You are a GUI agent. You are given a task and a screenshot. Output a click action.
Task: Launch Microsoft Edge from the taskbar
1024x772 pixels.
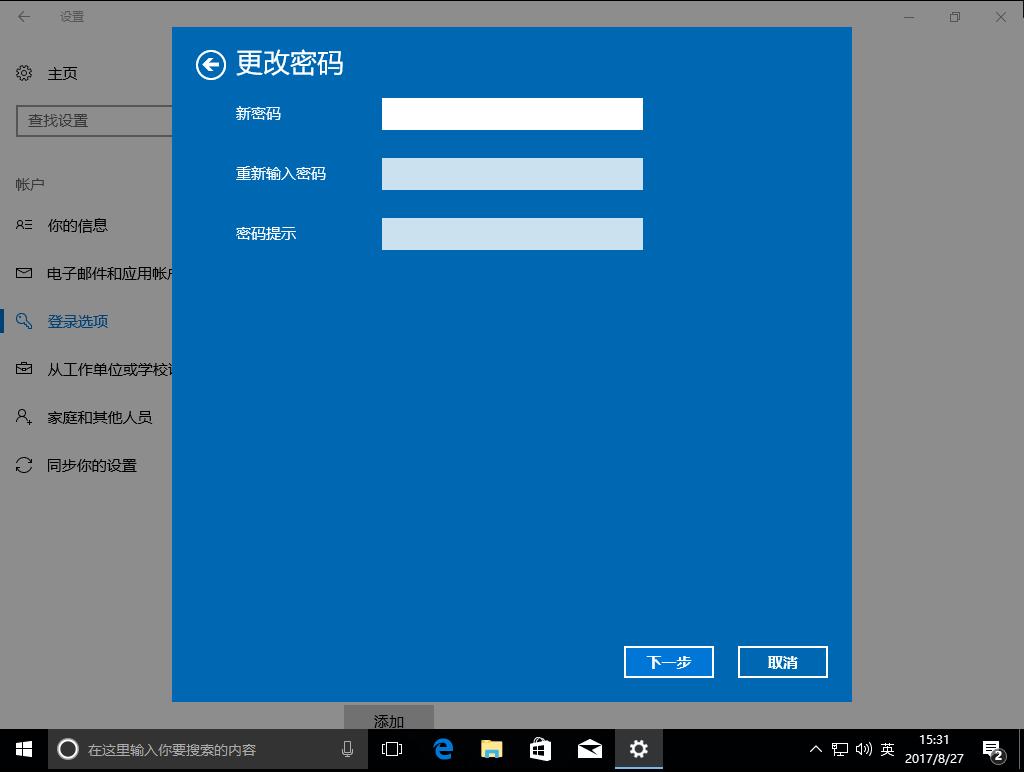click(440, 748)
